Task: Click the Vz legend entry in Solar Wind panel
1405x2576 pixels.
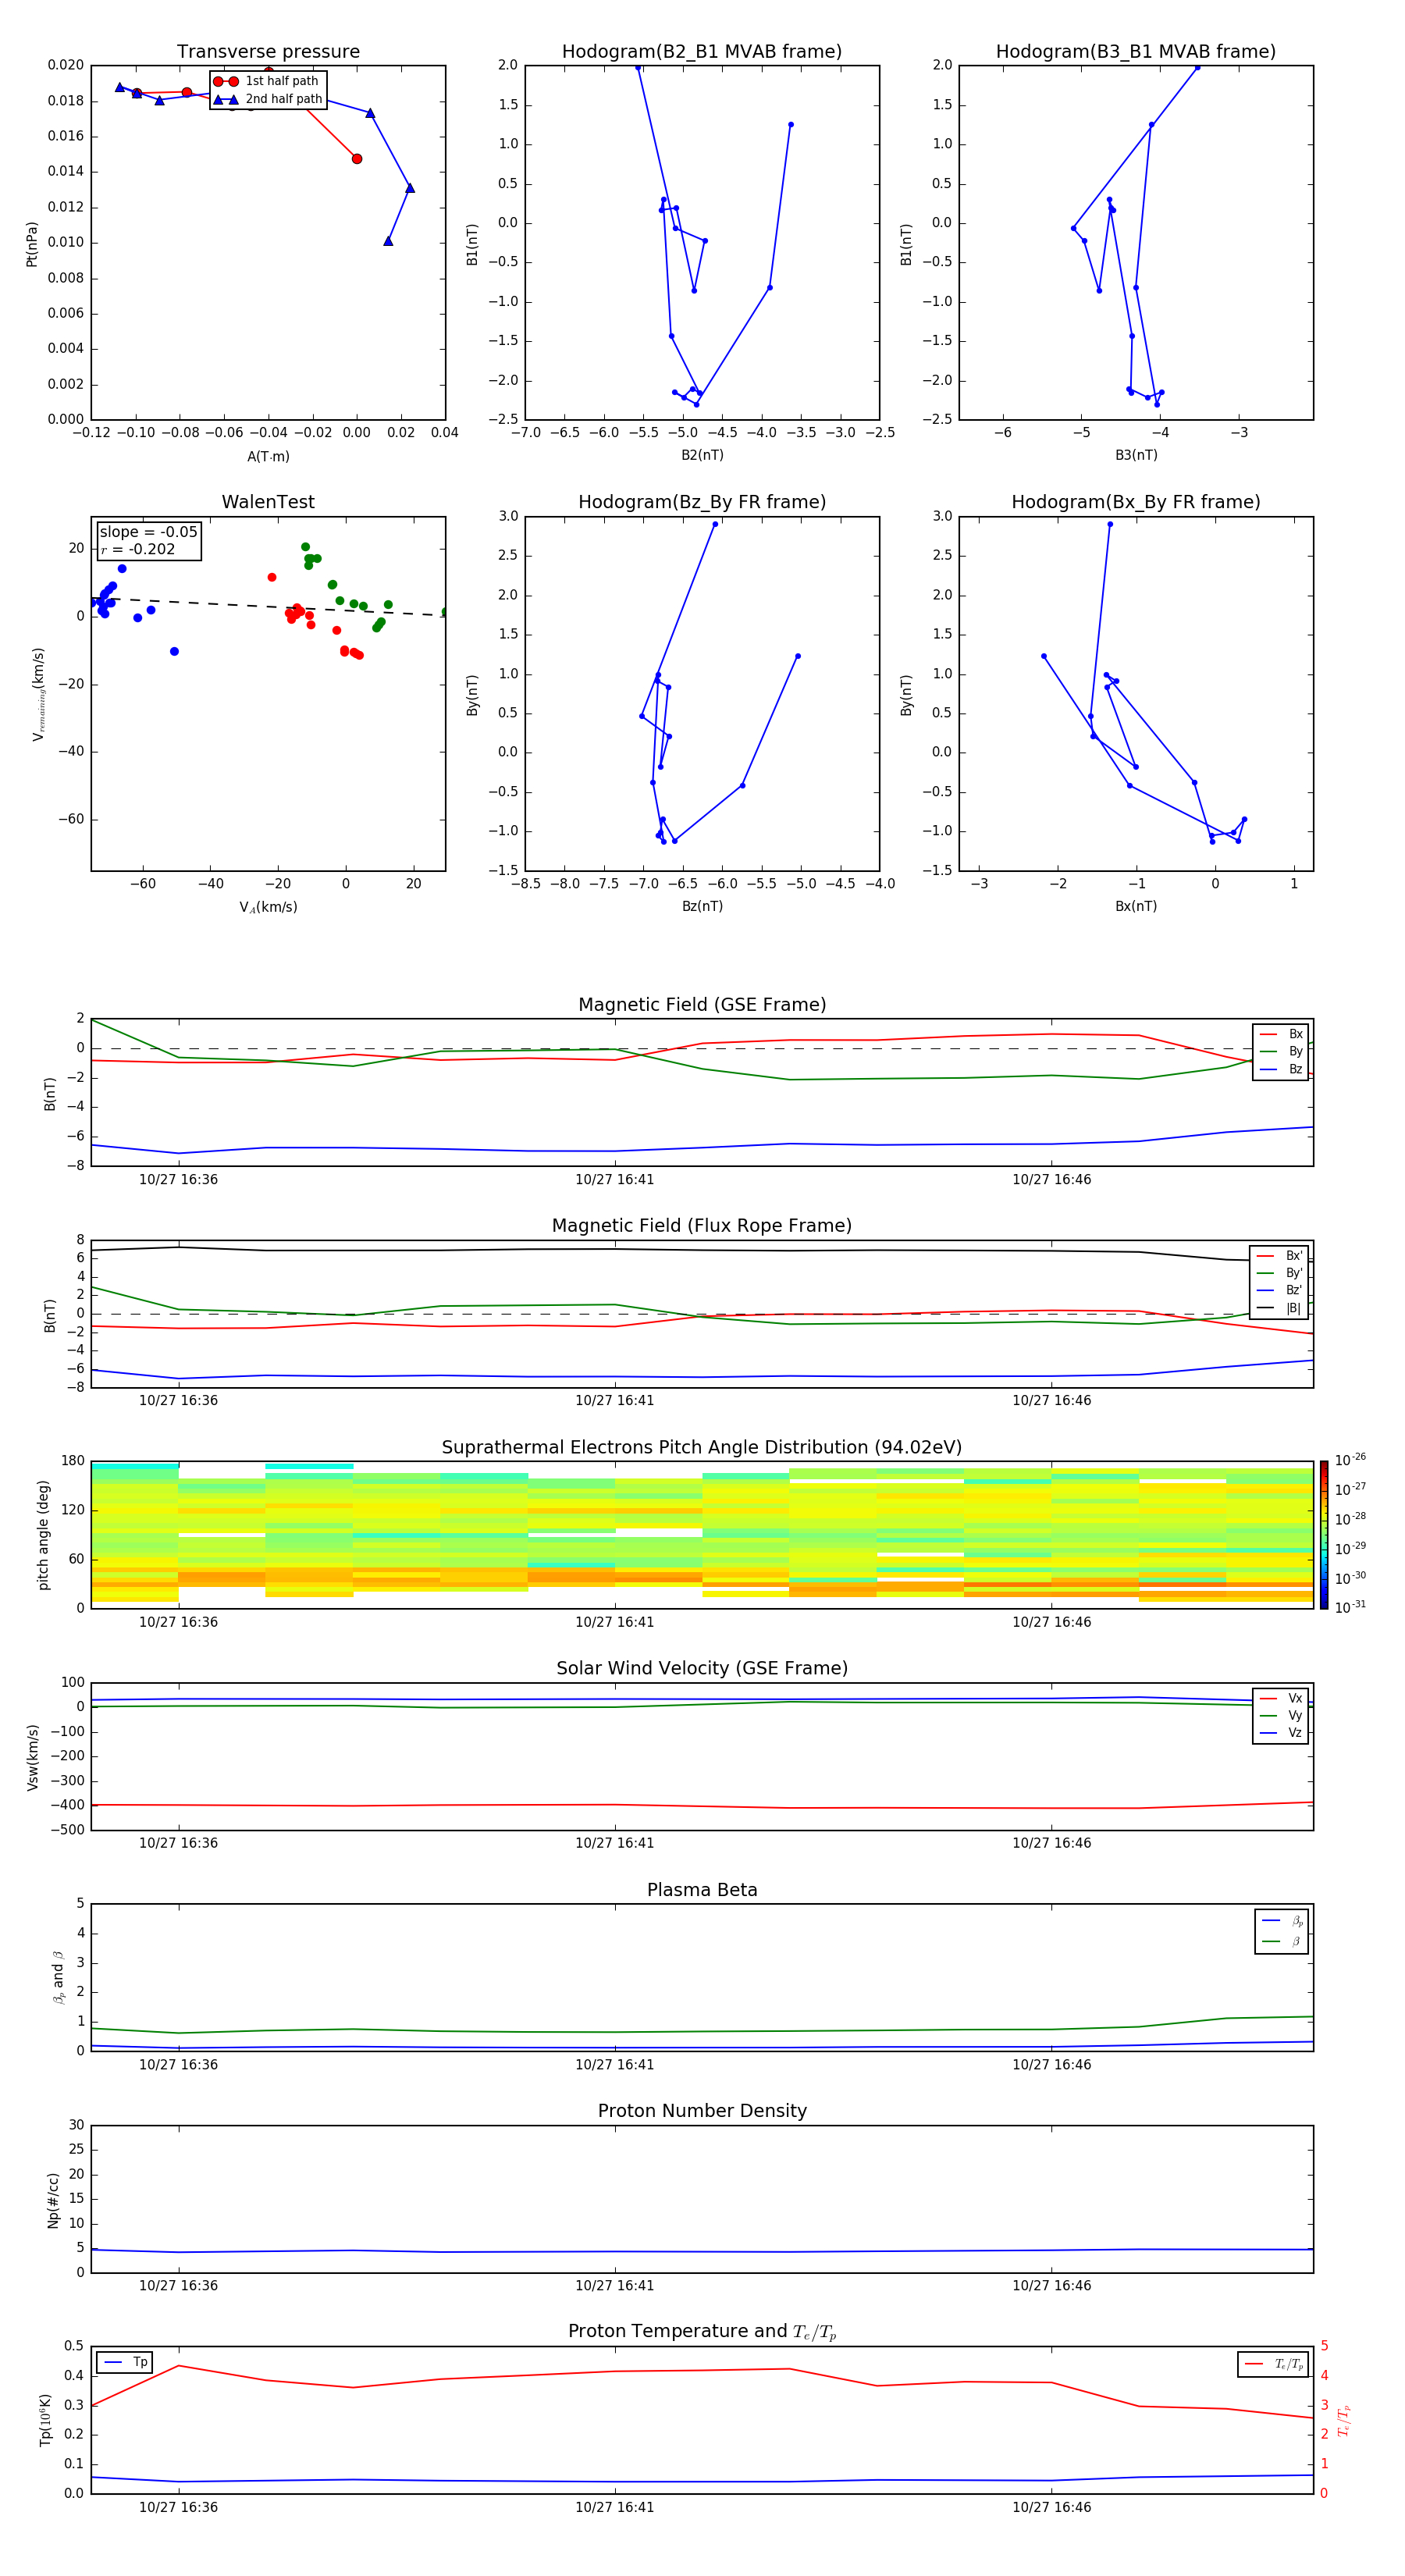Action: point(1281,1733)
